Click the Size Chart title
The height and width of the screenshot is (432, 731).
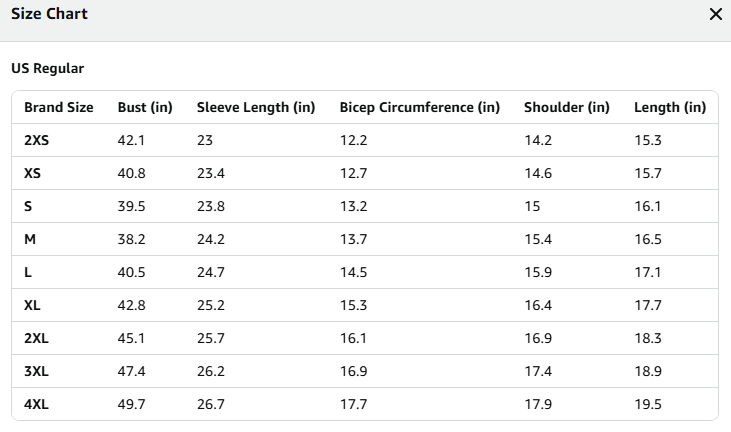(x=49, y=14)
